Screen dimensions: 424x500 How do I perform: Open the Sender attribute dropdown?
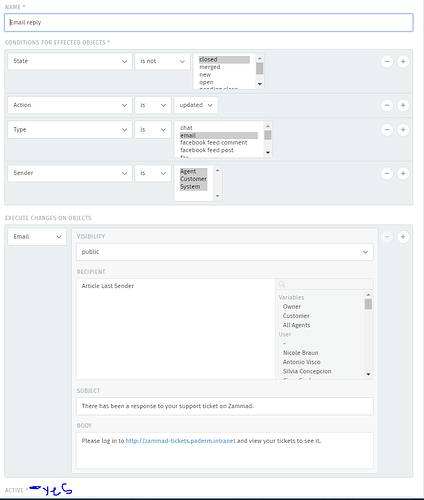pos(70,173)
